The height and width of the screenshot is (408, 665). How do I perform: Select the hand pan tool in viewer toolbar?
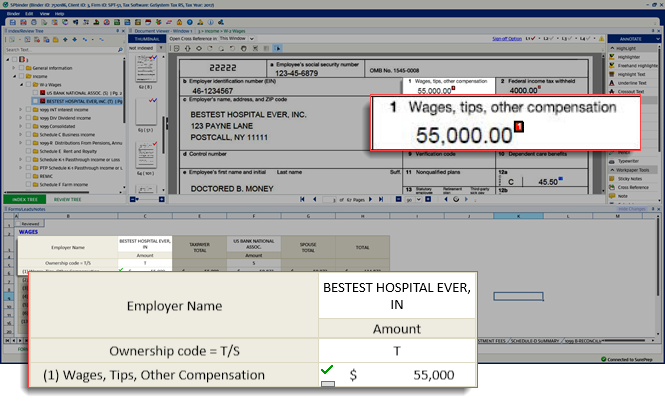[243, 48]
